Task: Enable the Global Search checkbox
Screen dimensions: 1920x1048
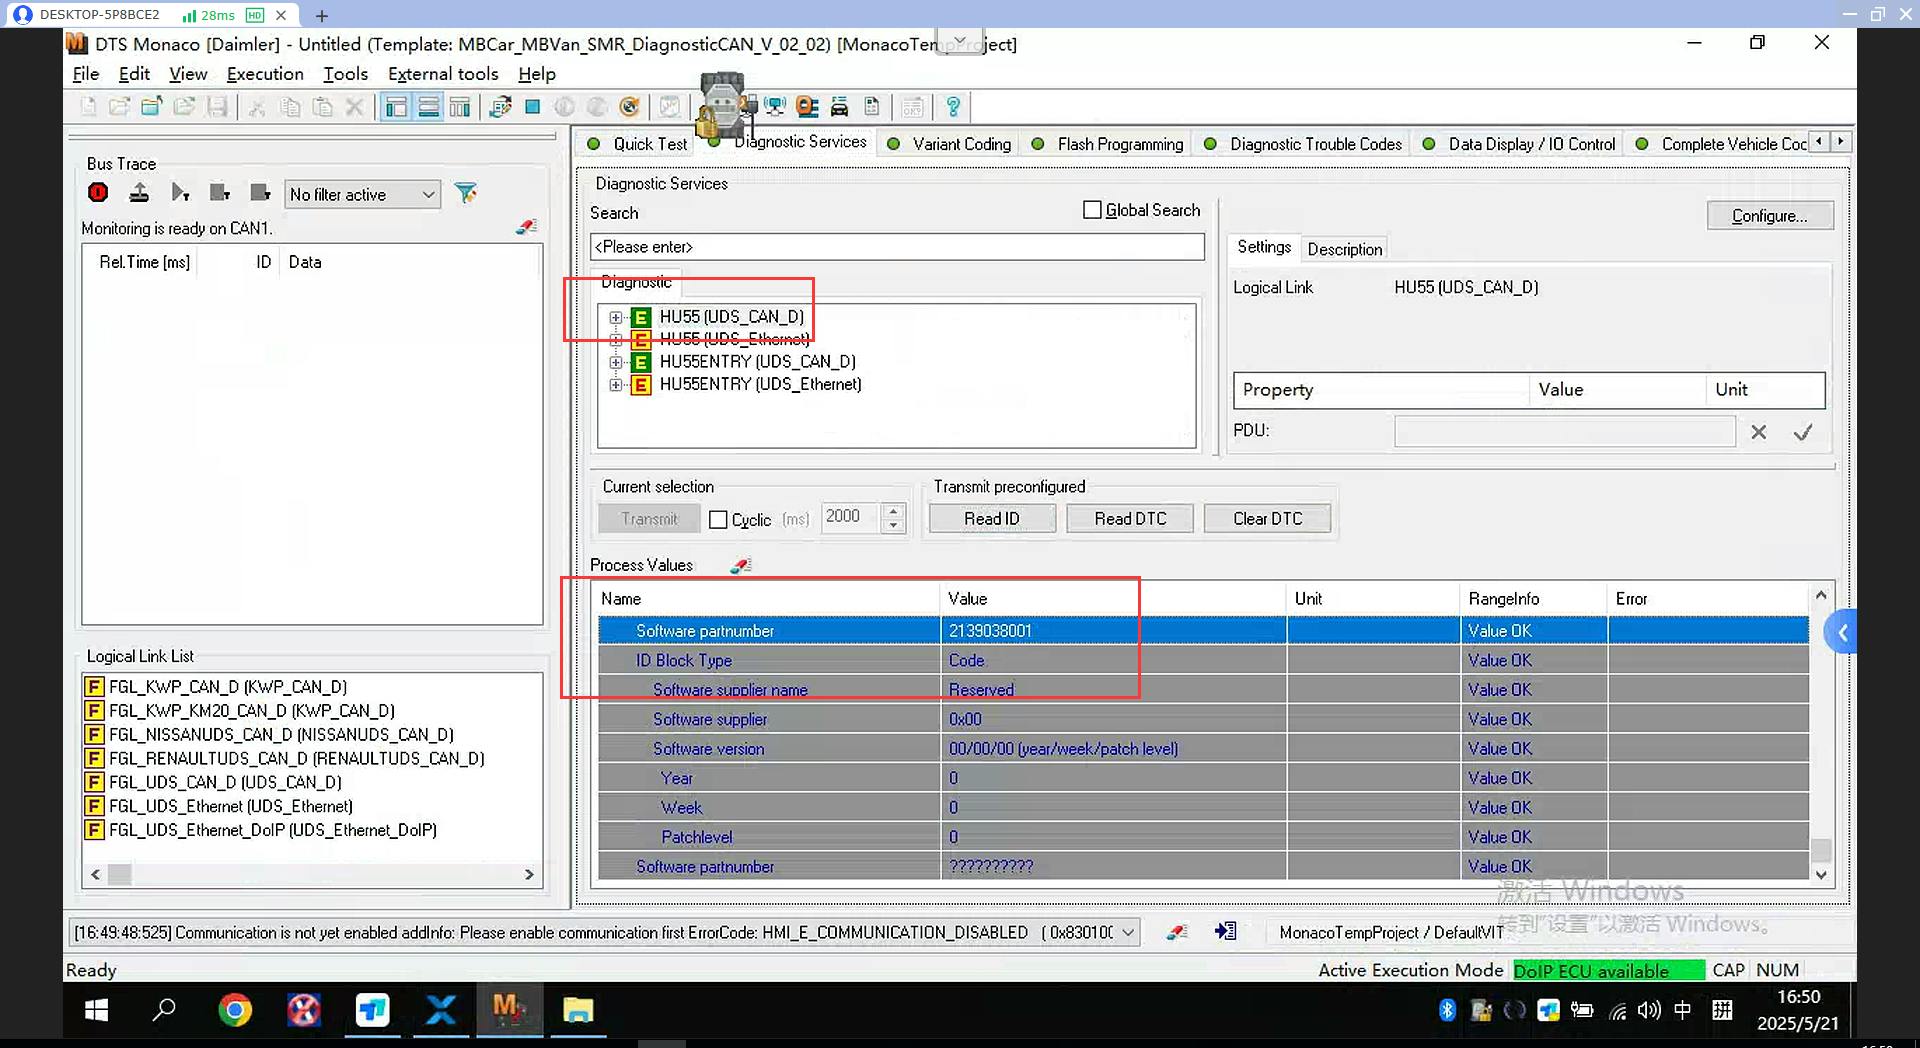Action: (1092, 210)
